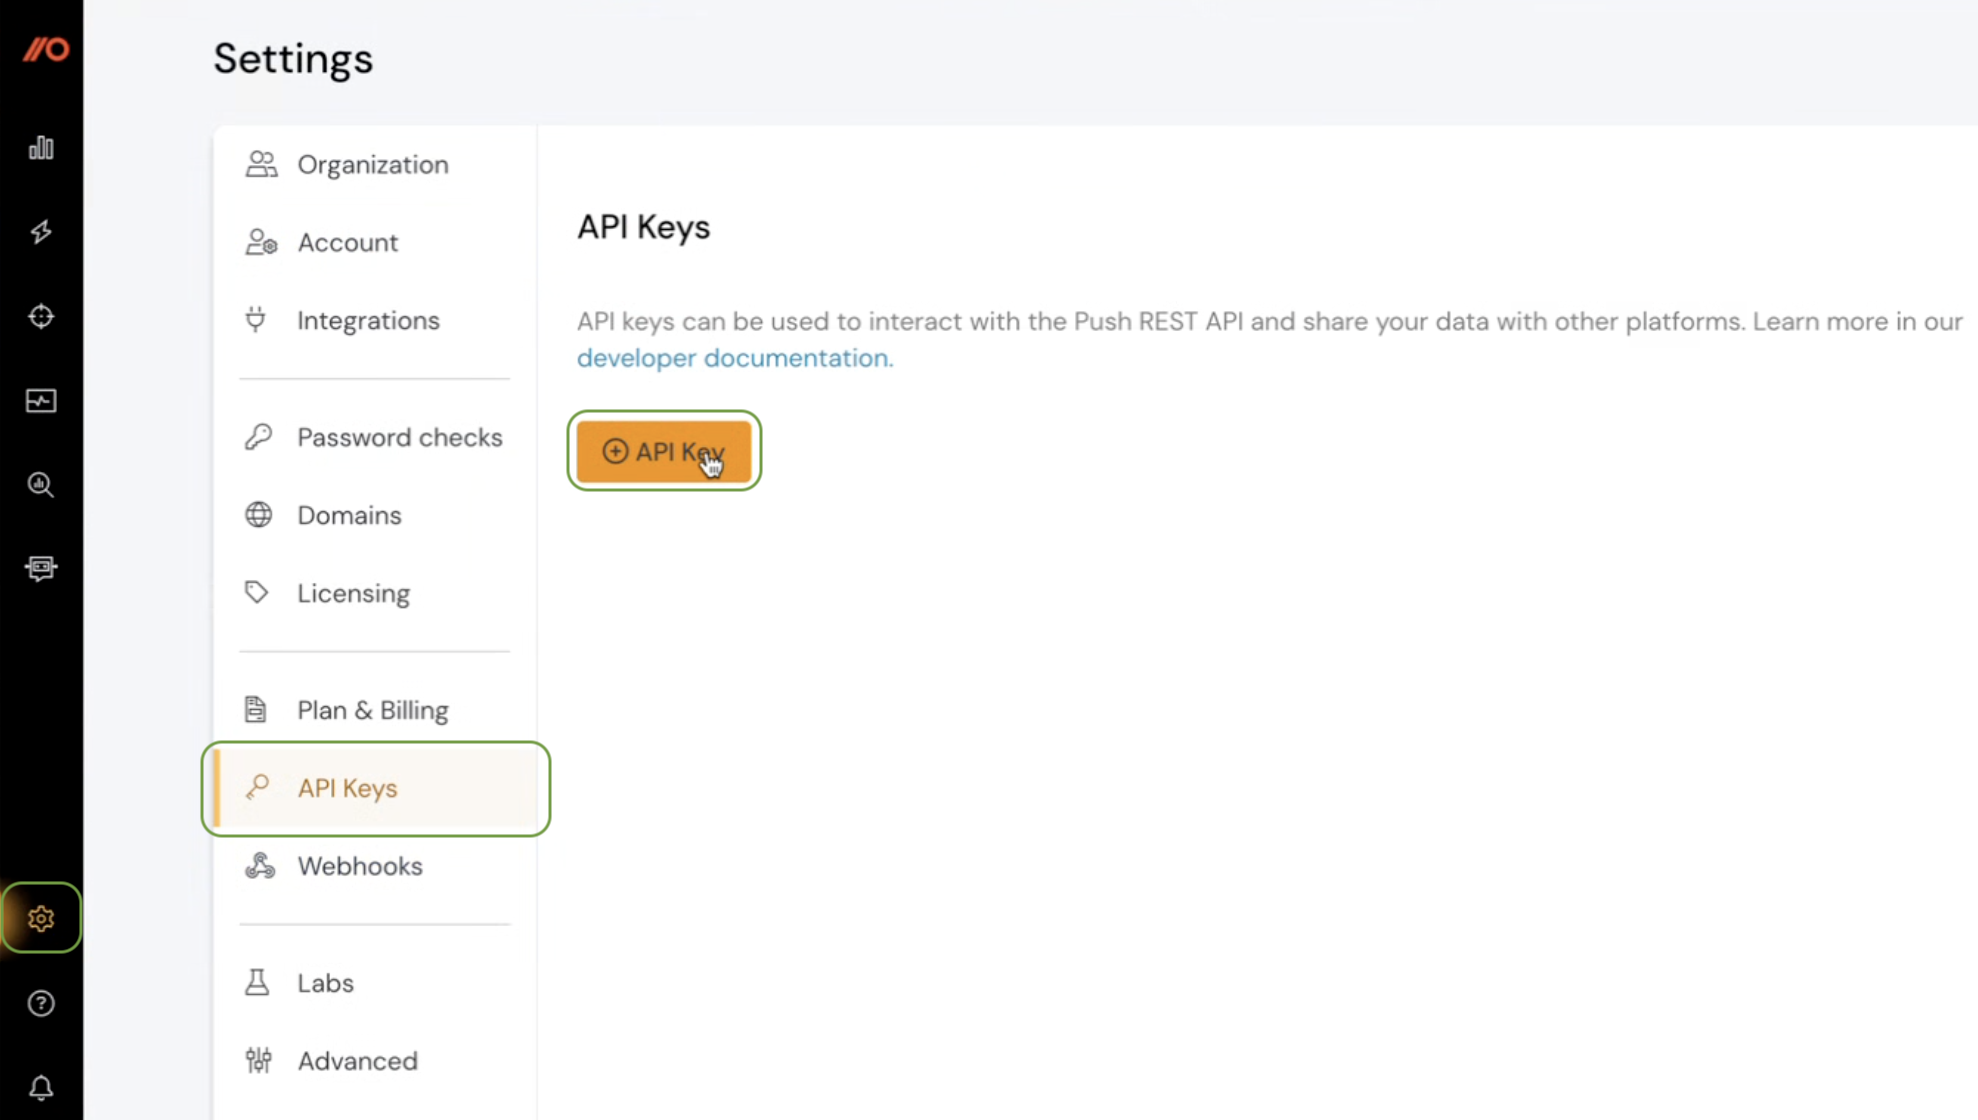Viewport: 1978px width, 1120px height.
Task: Open the developer documentation link
Action: click(734, 358)
